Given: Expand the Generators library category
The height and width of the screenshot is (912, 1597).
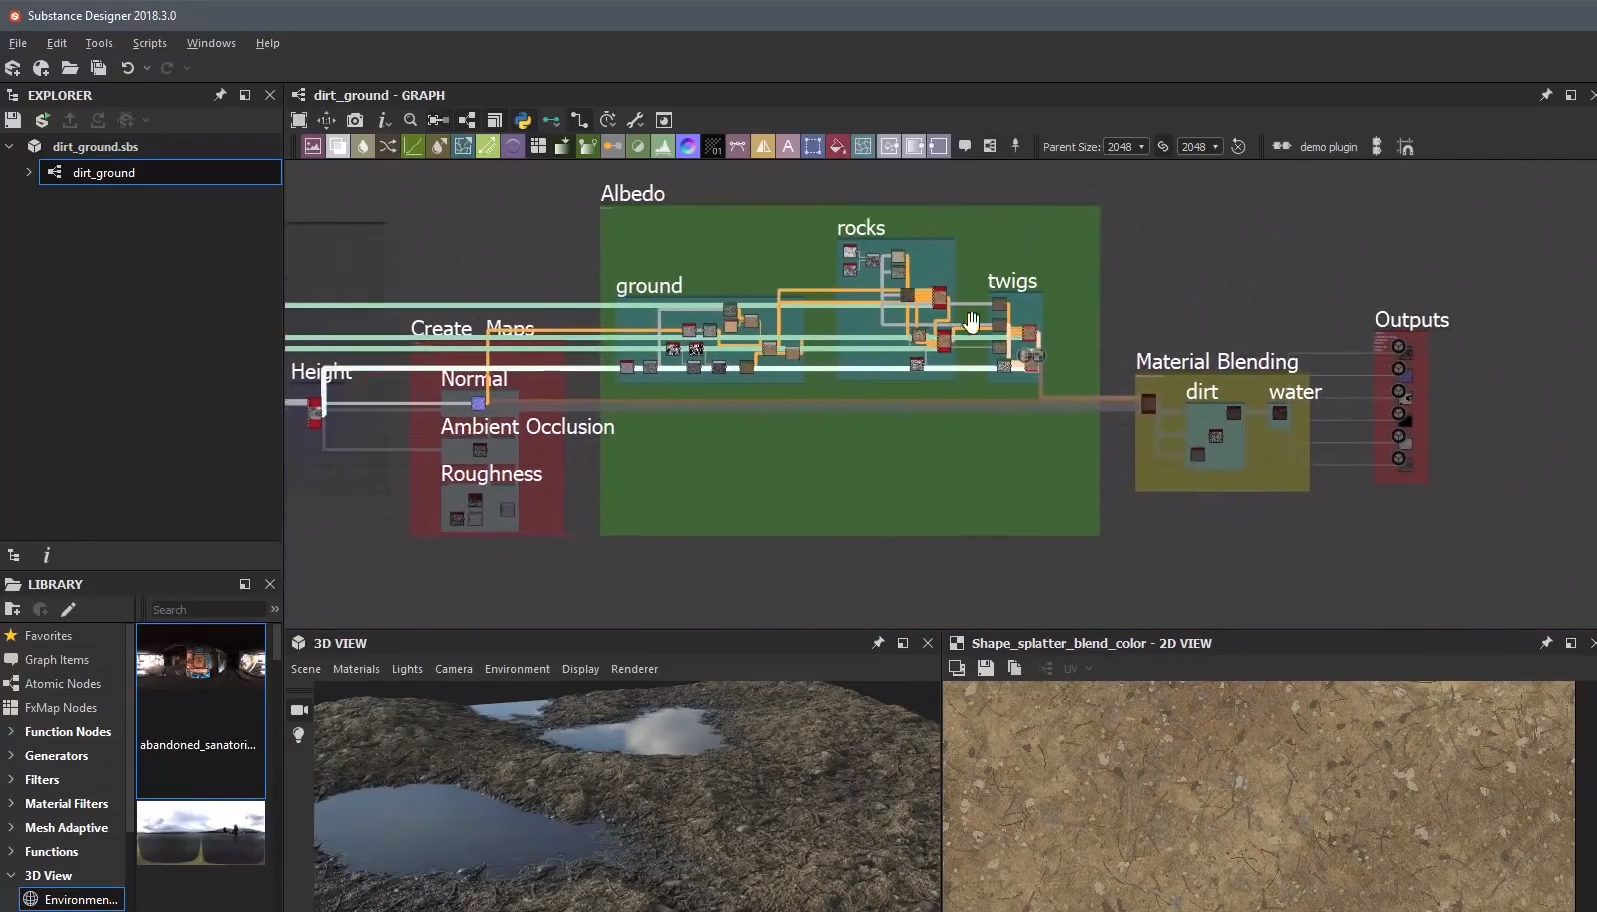Looking at the screenshot, I should pos(11,756).
